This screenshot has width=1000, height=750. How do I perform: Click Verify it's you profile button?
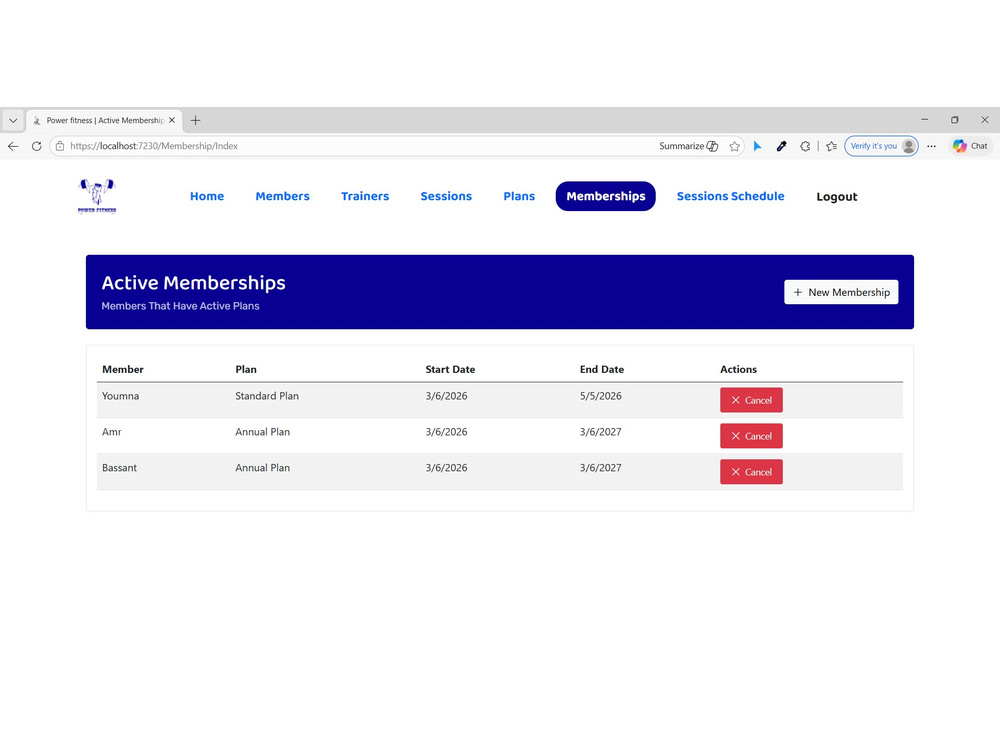tap(881, 146)
